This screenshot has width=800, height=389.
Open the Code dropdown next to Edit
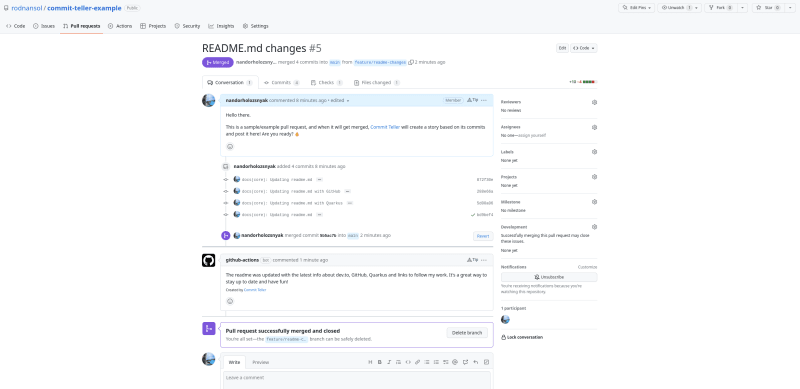(584, 48)
